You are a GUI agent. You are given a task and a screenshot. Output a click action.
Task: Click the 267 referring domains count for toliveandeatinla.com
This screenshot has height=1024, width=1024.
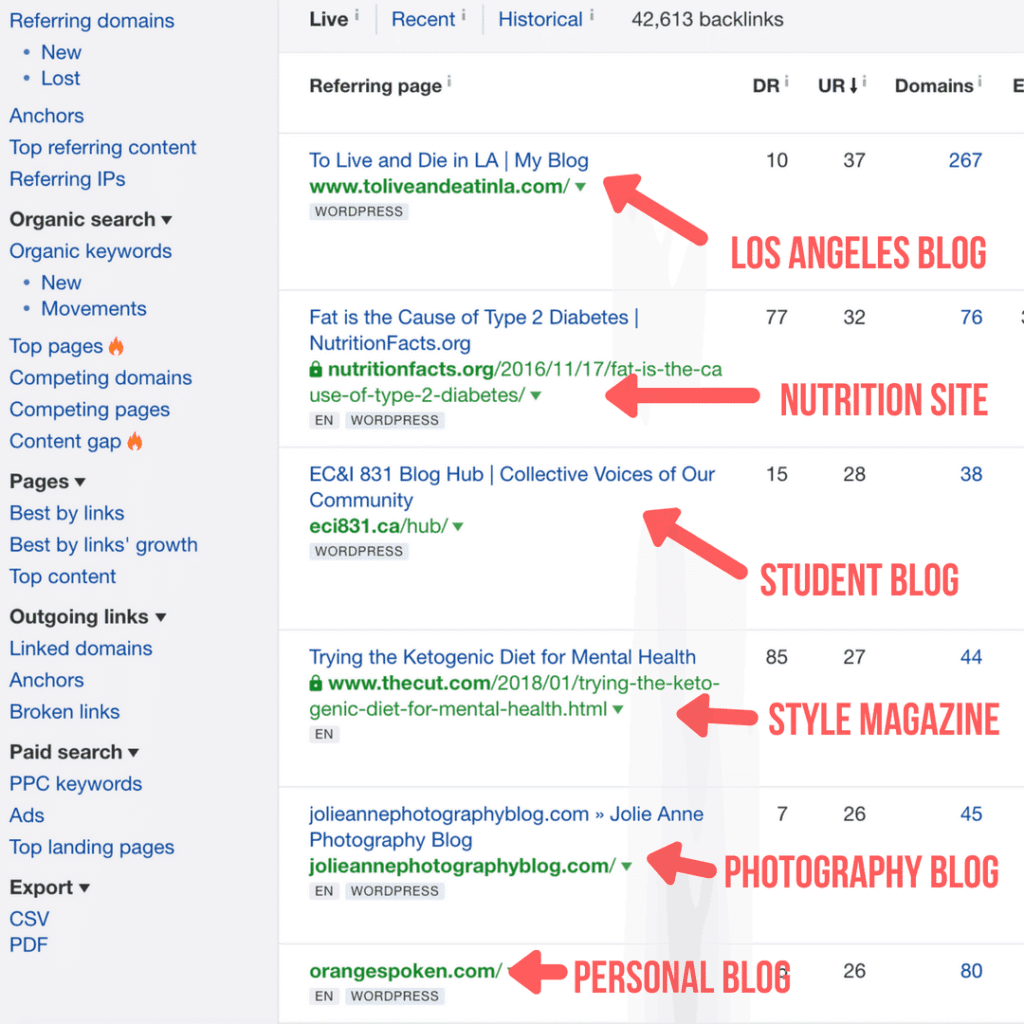(965, 160)
